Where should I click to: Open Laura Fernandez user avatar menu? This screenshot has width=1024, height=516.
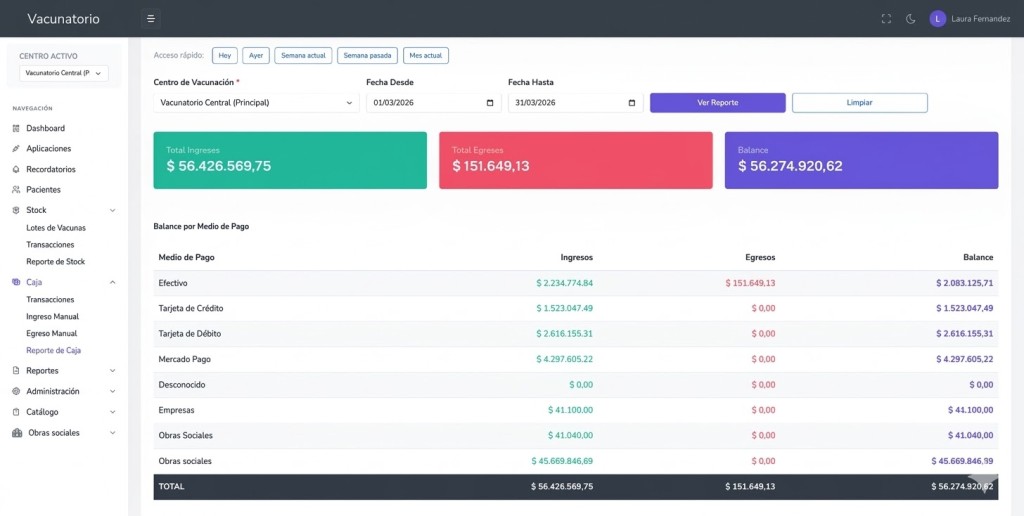tap(937, 18)
